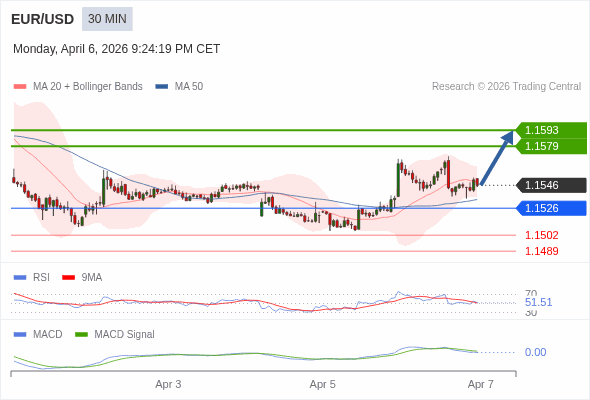The image size is (590, 400).
Task: Click the 'MA 20 + Bollinger Bands' legend label
Action: tap(88, 87)
